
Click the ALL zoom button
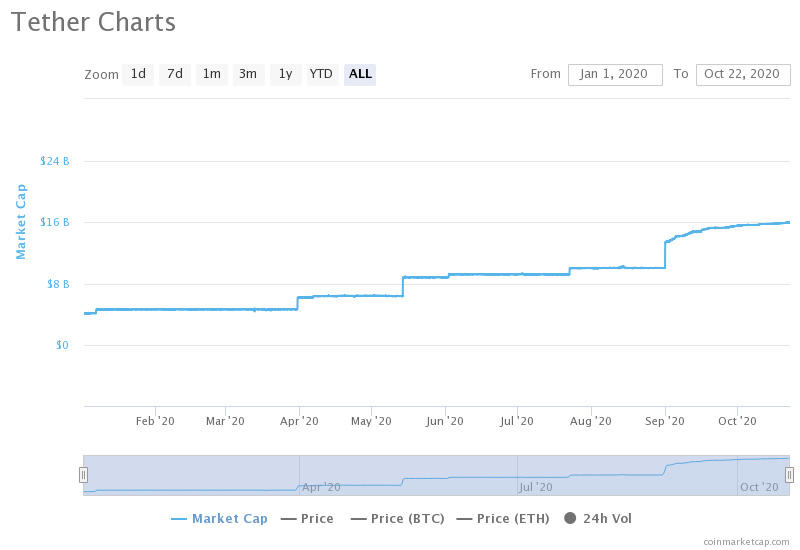click(x=360, y=74)
